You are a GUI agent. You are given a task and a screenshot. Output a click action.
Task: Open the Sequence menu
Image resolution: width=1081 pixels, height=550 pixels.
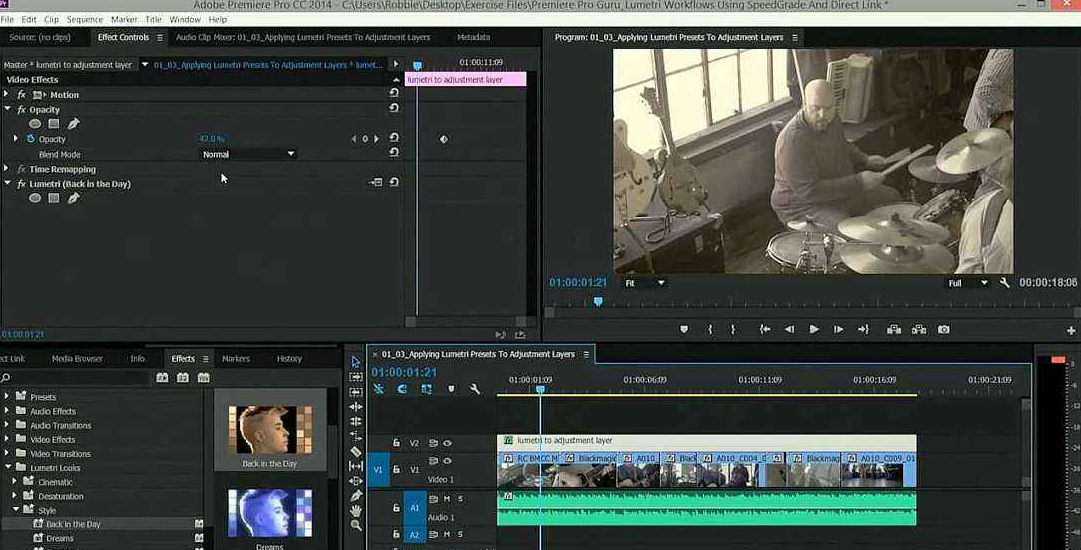coord(84,19)
